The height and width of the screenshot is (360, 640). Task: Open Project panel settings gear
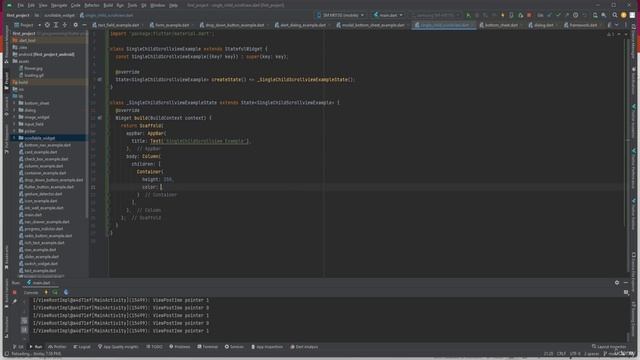(x=76, y=25)
